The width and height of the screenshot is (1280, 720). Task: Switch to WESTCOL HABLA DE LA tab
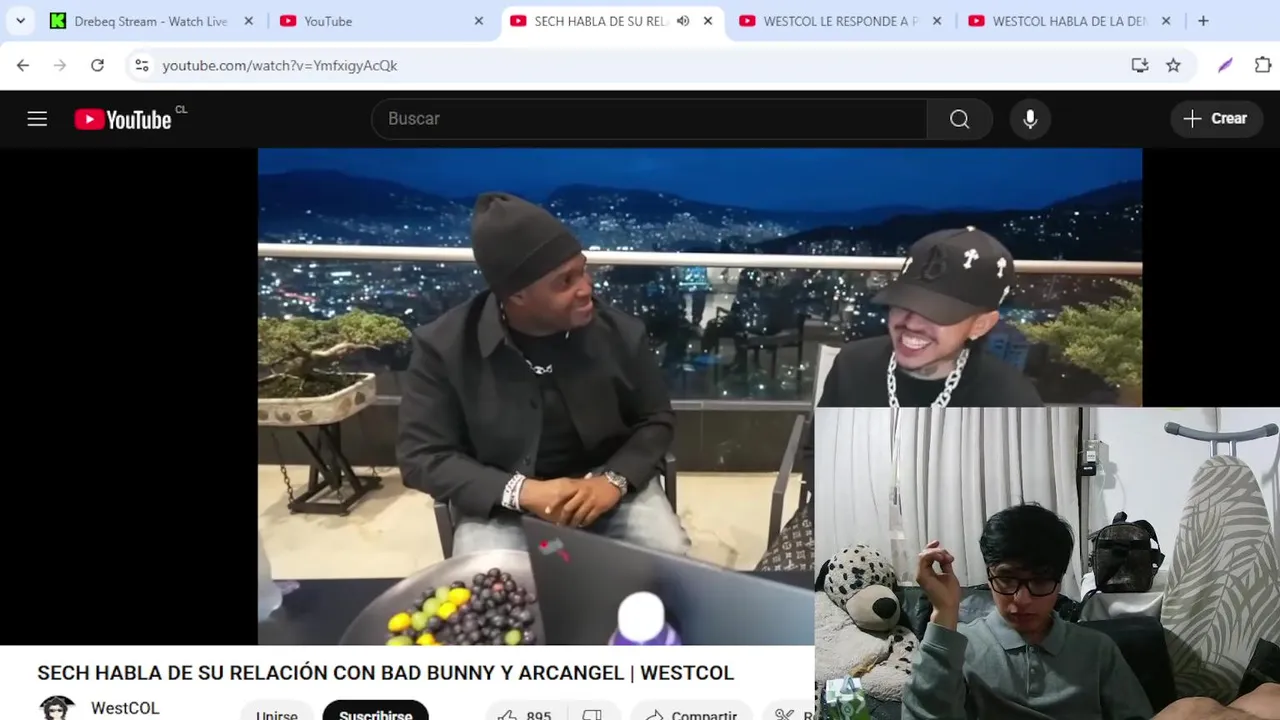tap(1058, 21)
